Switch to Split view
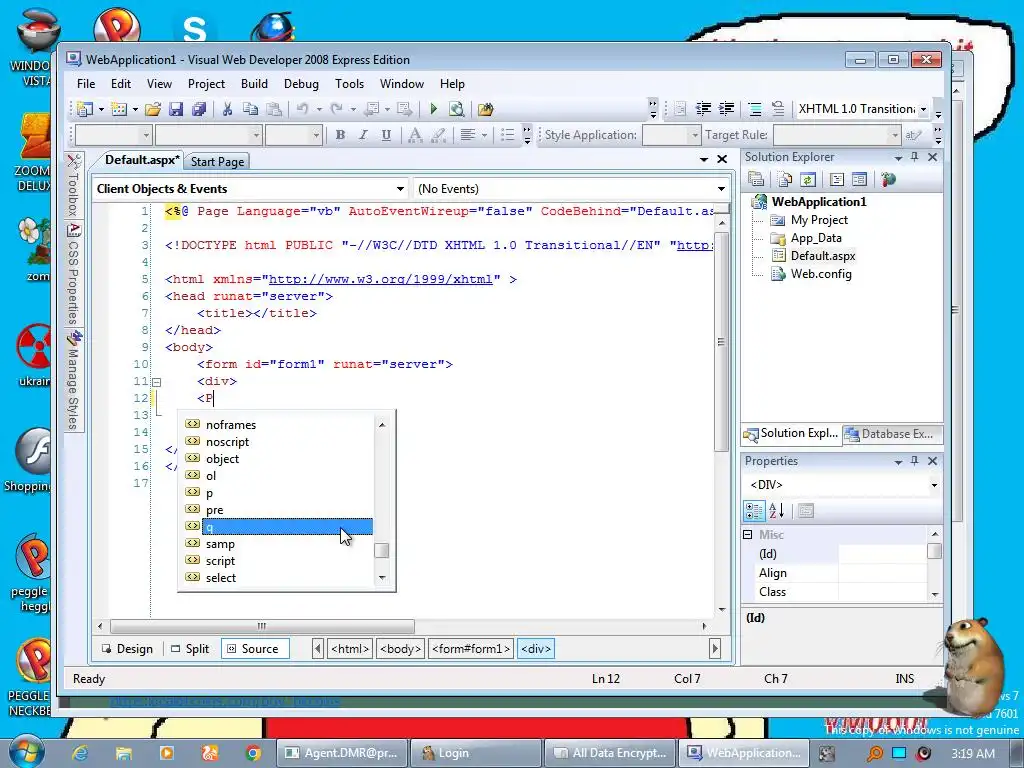Screen dimensions: 1024x768 (190, 648)
